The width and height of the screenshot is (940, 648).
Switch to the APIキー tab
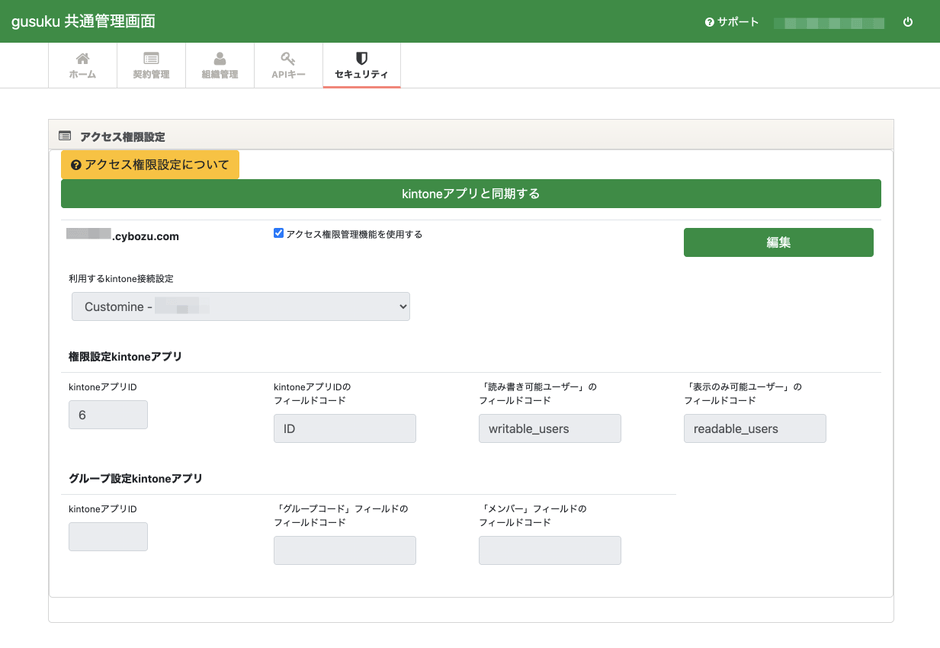click(287, 65)
